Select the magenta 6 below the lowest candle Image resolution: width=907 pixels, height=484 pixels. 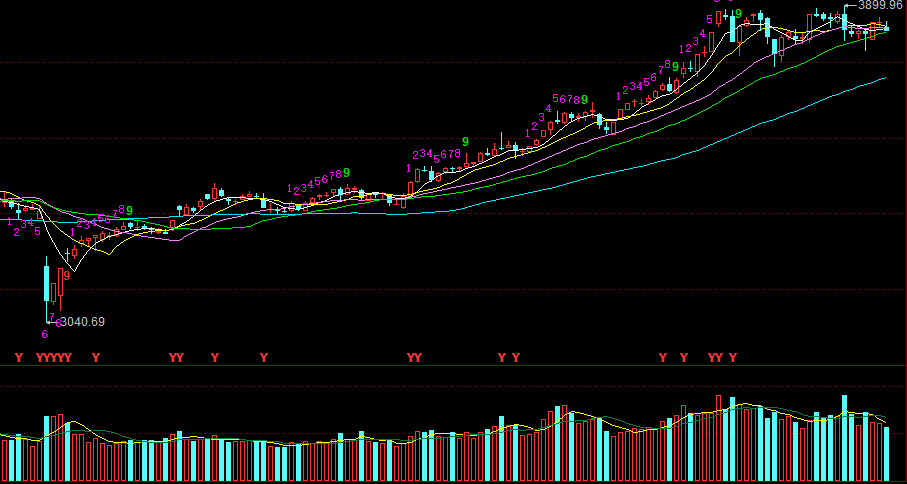[x=44, y=334]
